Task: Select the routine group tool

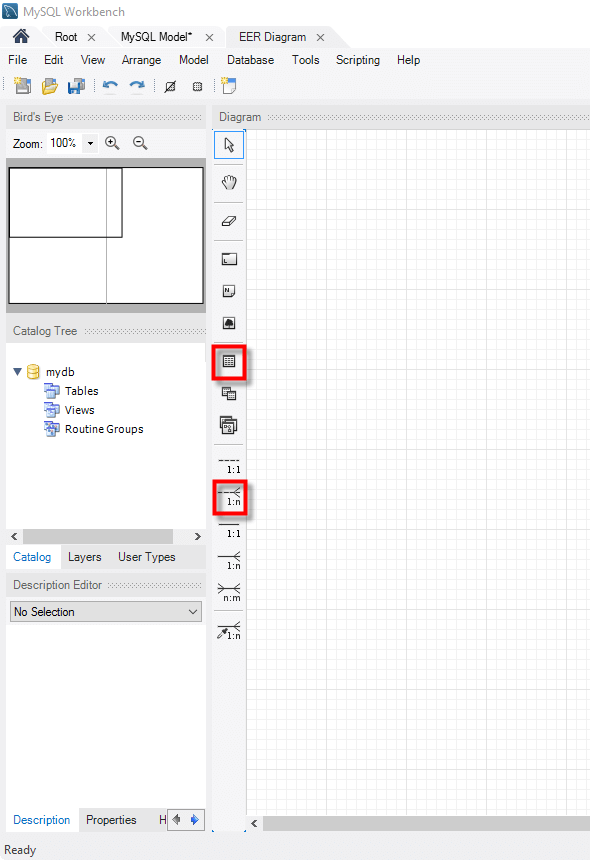Action: coord(229,425)
